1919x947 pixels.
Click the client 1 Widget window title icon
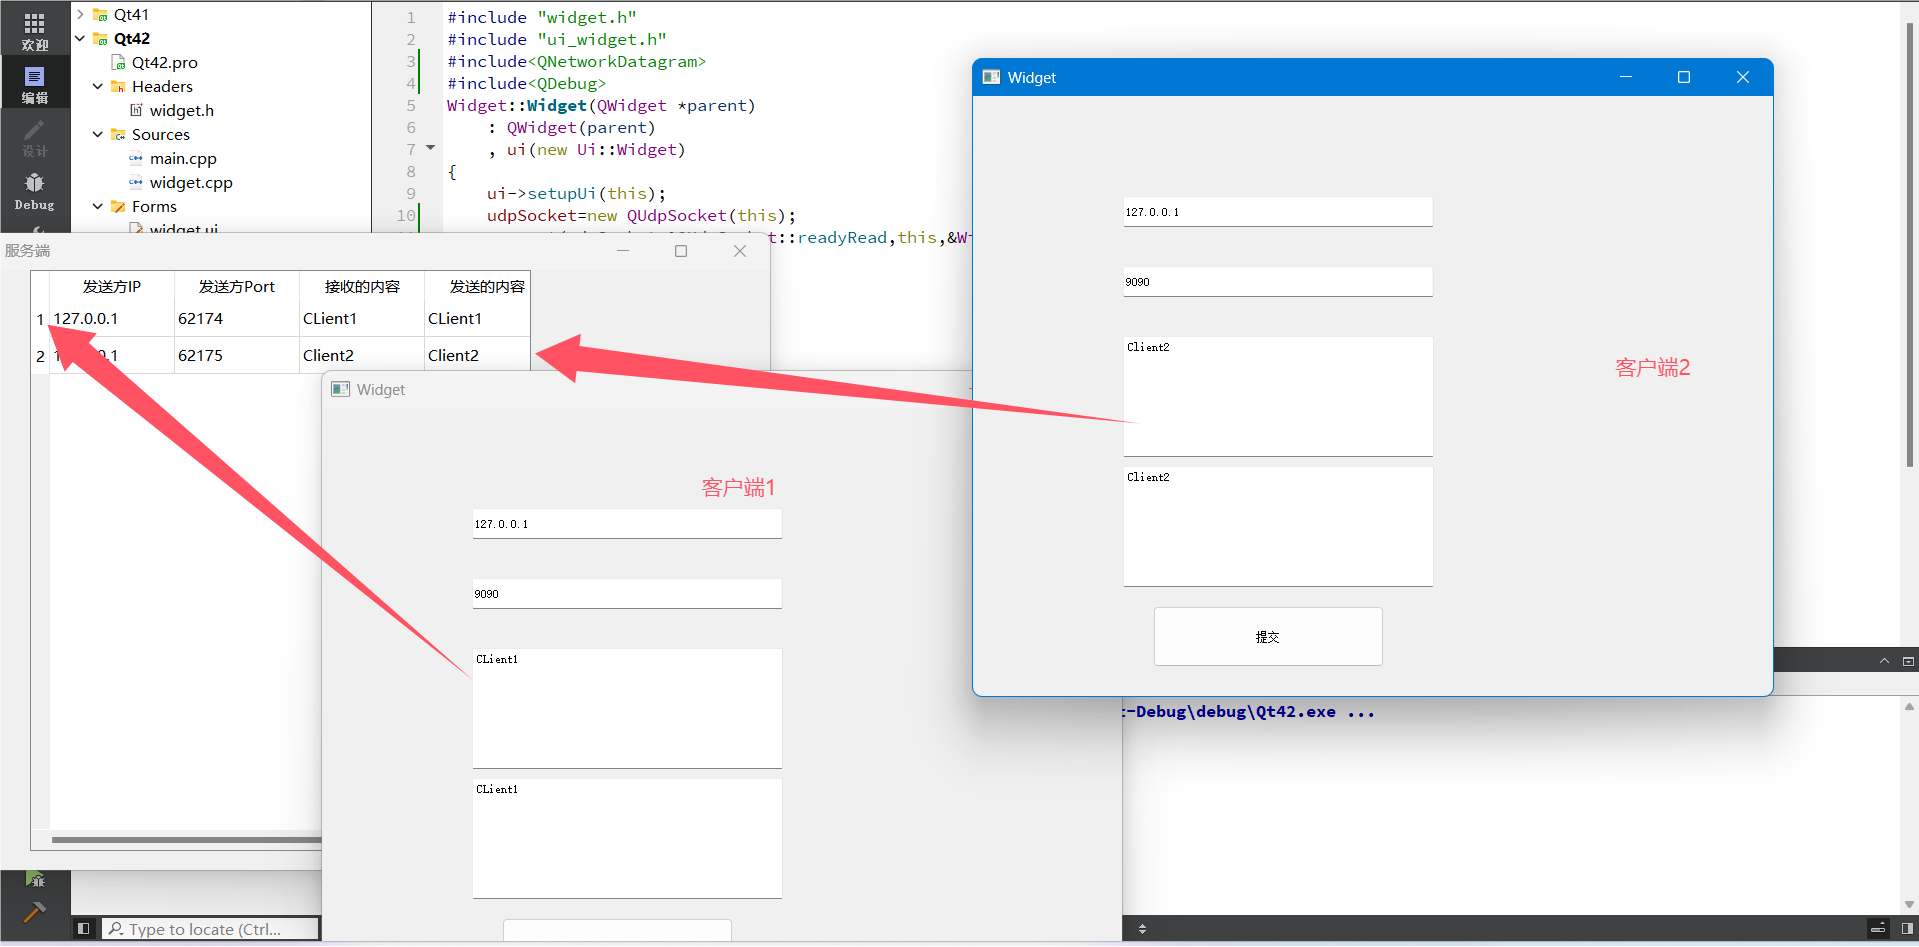coord(340,389)
